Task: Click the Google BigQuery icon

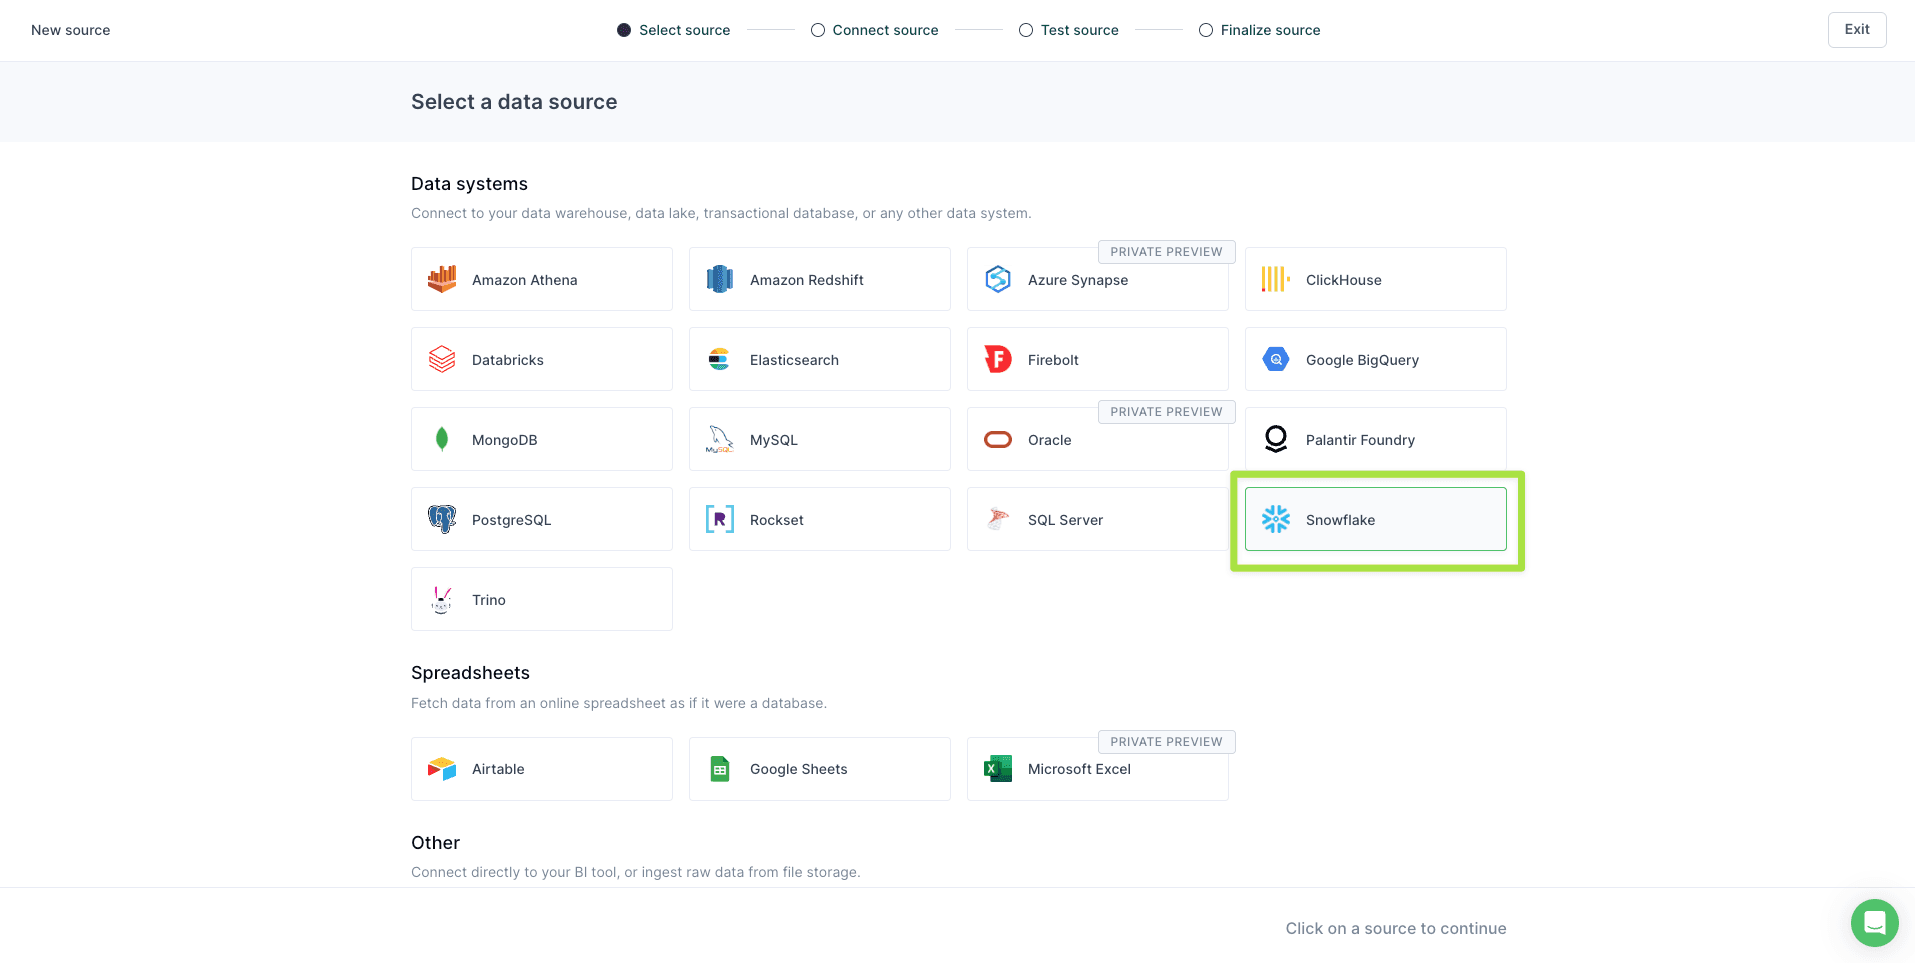Action: pyautogui.click(x=1275, y=359)
